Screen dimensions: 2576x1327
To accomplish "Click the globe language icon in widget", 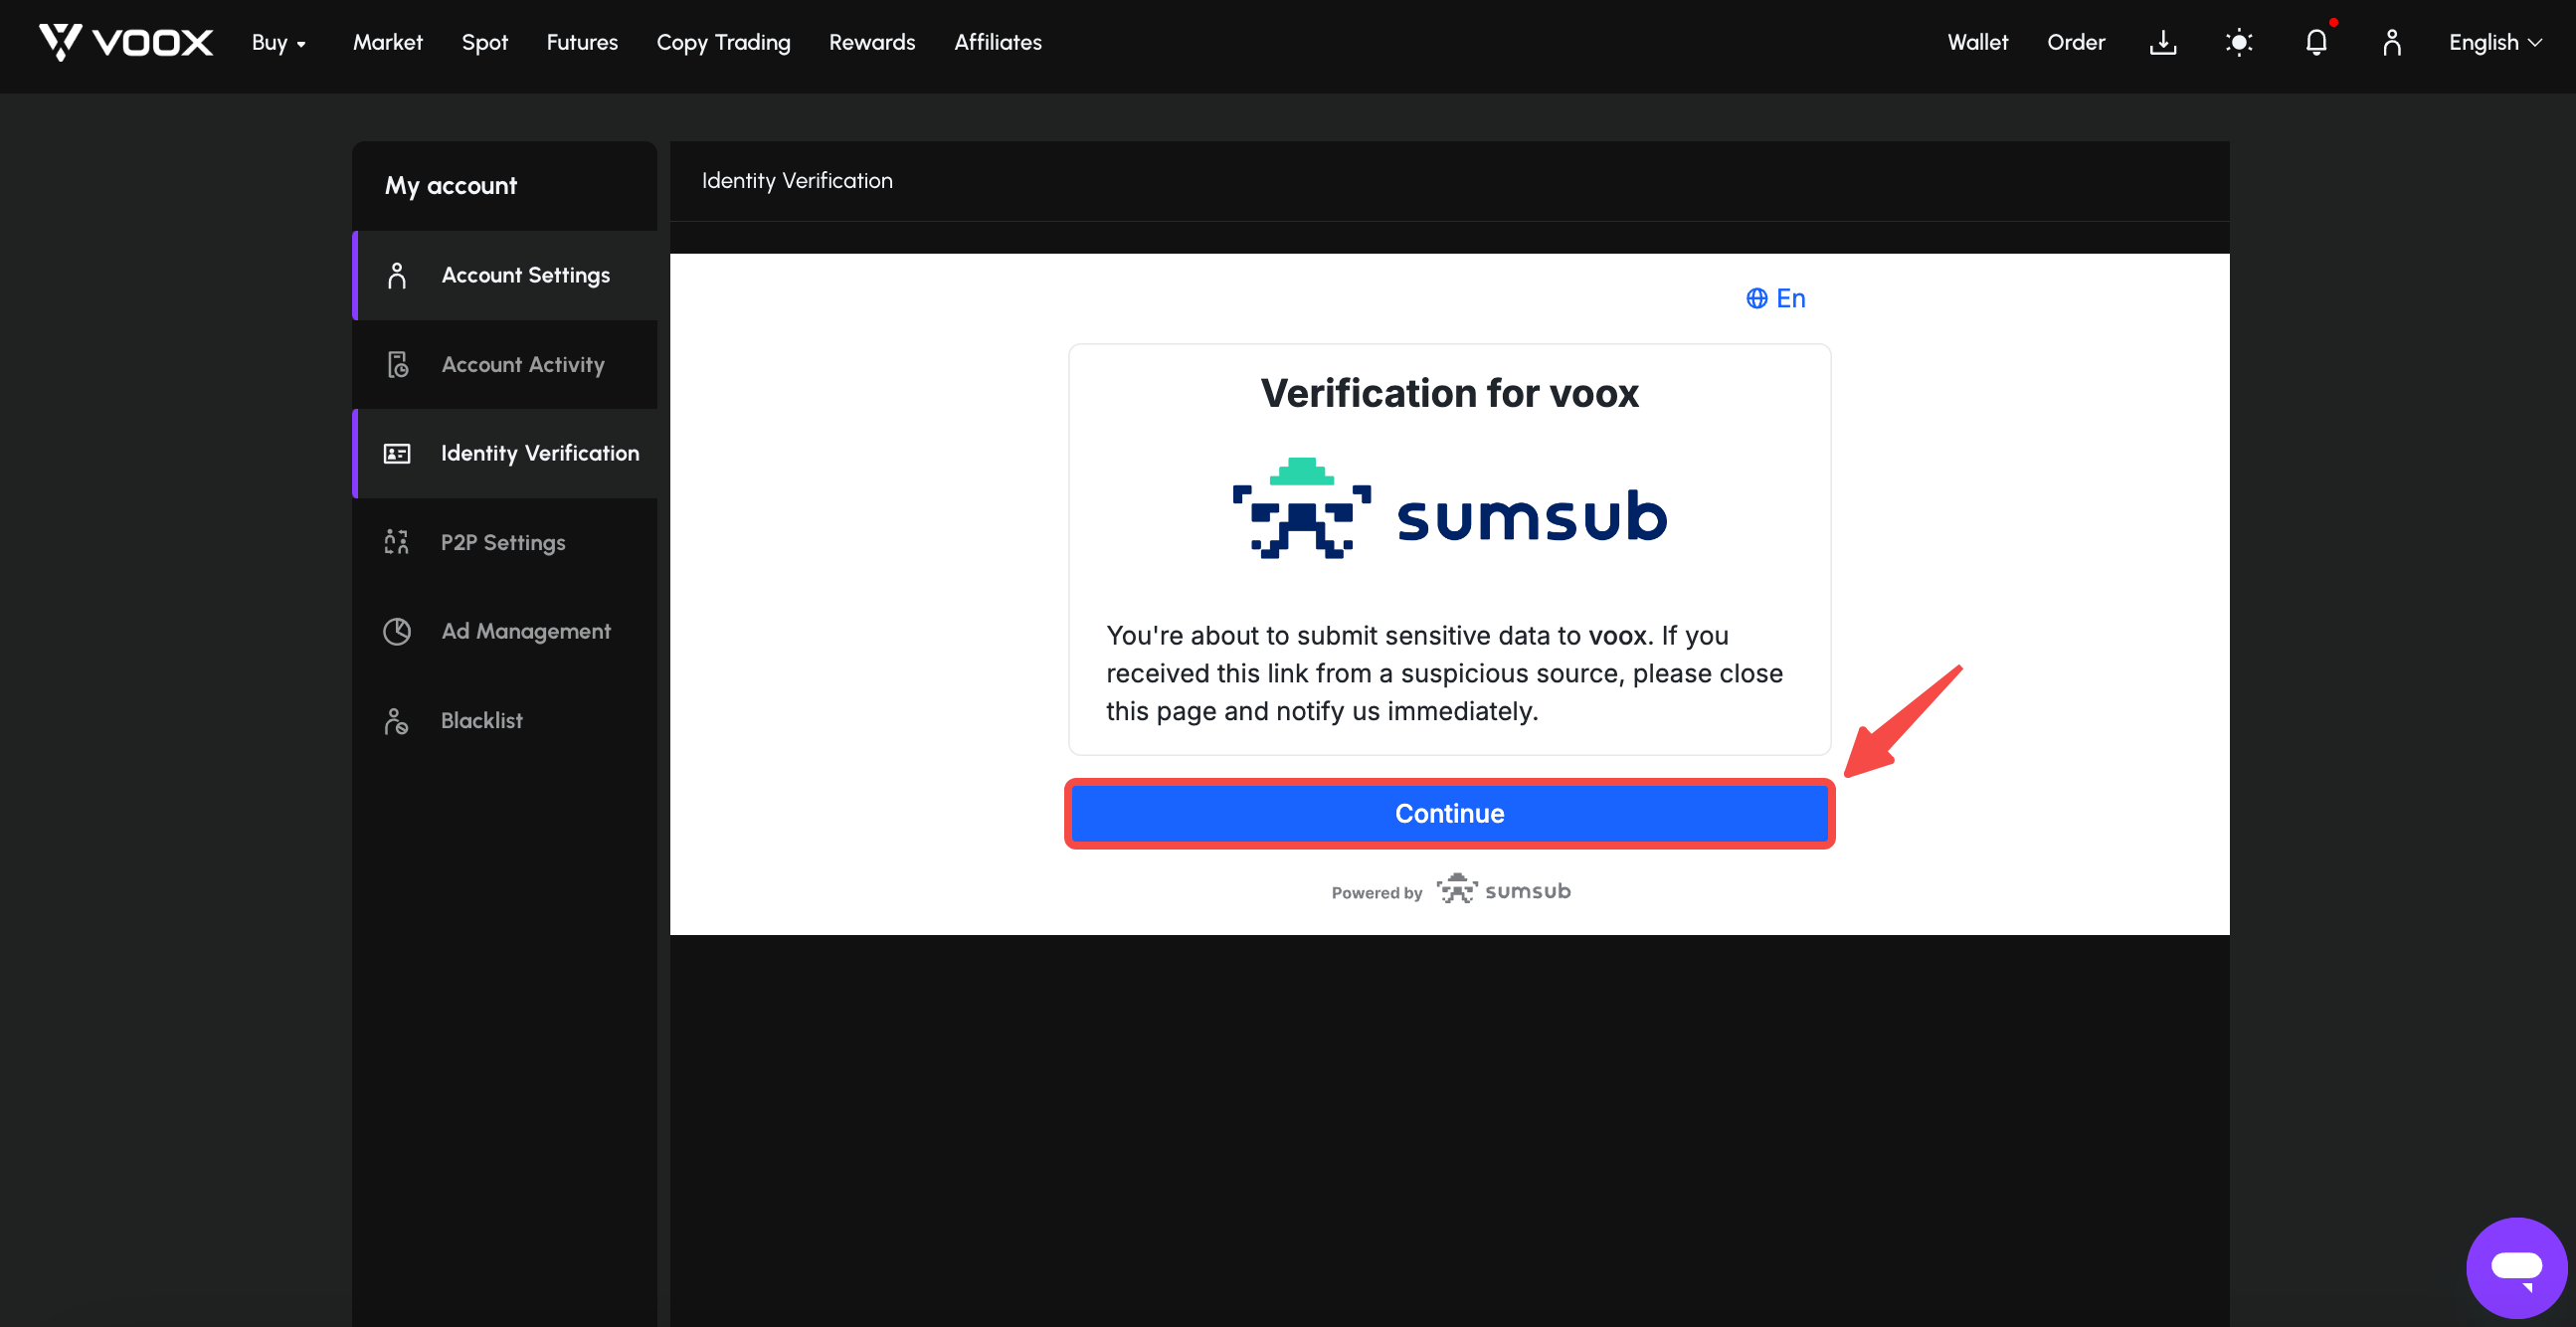I will [x=1756, y=298].
